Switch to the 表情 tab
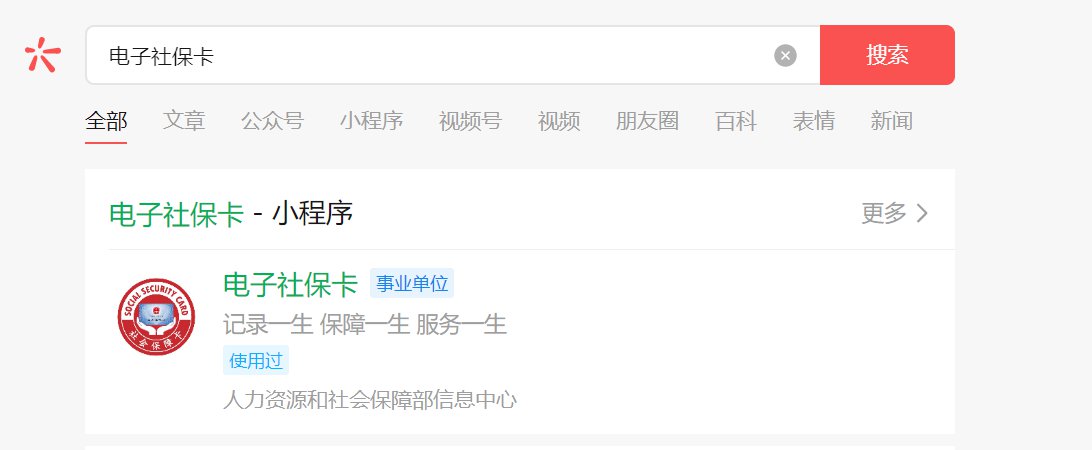 click(x=813, y=121)
